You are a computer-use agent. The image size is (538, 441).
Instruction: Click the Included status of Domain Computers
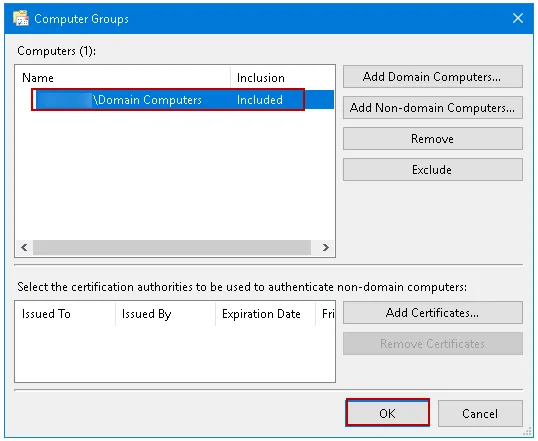pyautogui.click(x=260, y=100)
